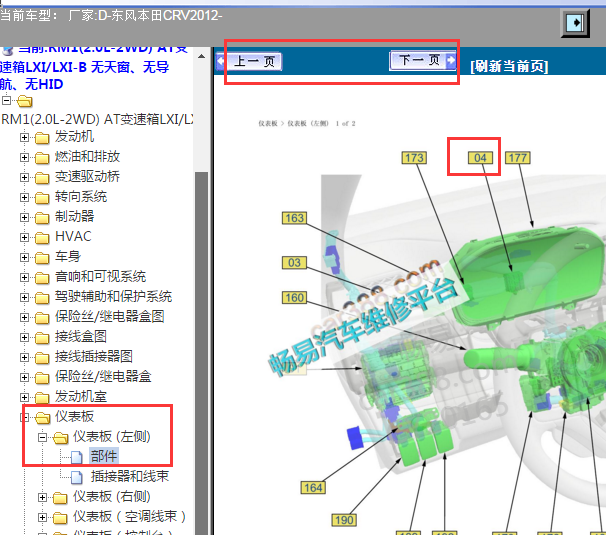Click the 仪表板 > 仪表板 (左侧) breadcrumb text
Image resolution: width=606 pixels, height=535 pixels.
(x=293, y=123)
